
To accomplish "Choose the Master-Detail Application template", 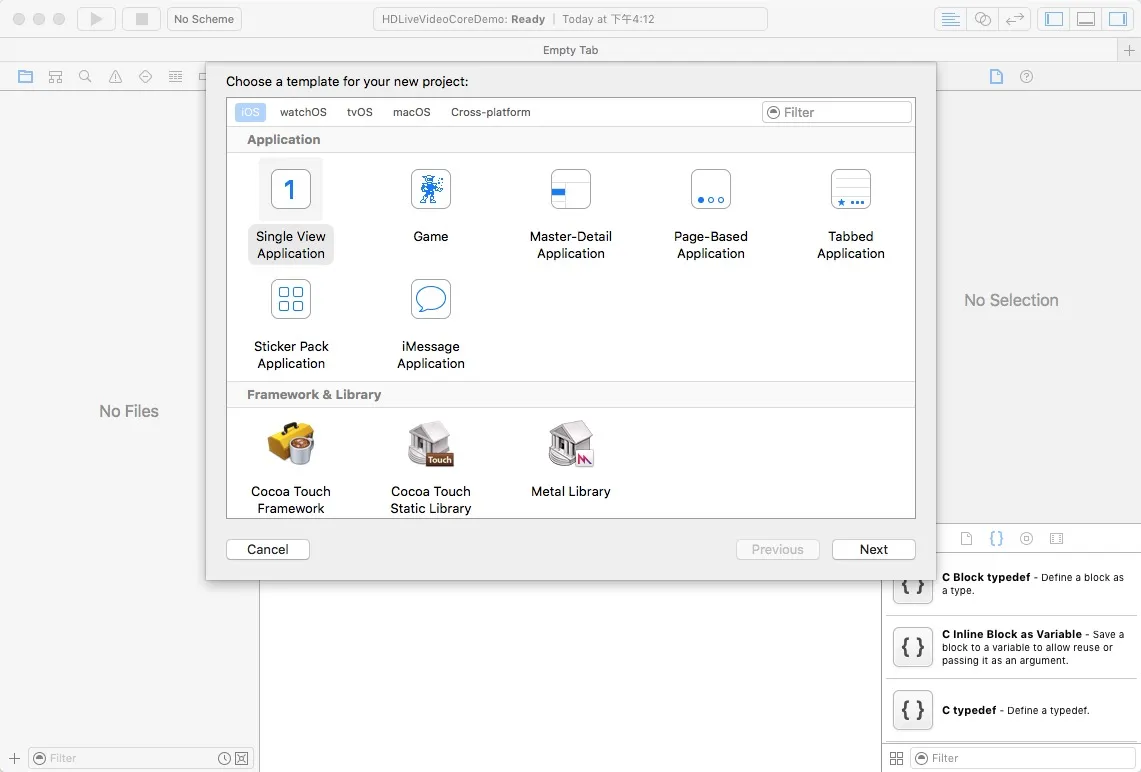I will [570, 213].
